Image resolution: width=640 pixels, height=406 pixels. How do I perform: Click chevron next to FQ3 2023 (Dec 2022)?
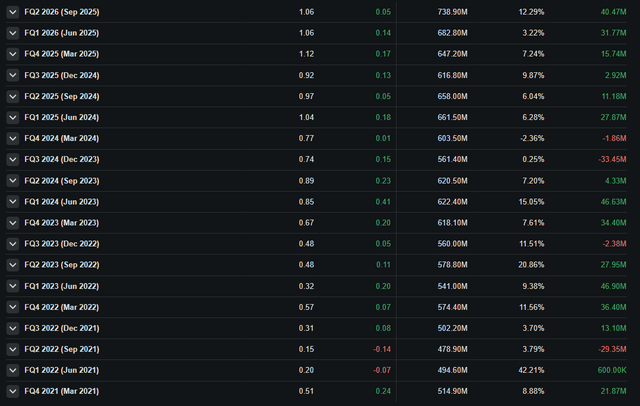point(13,244)
